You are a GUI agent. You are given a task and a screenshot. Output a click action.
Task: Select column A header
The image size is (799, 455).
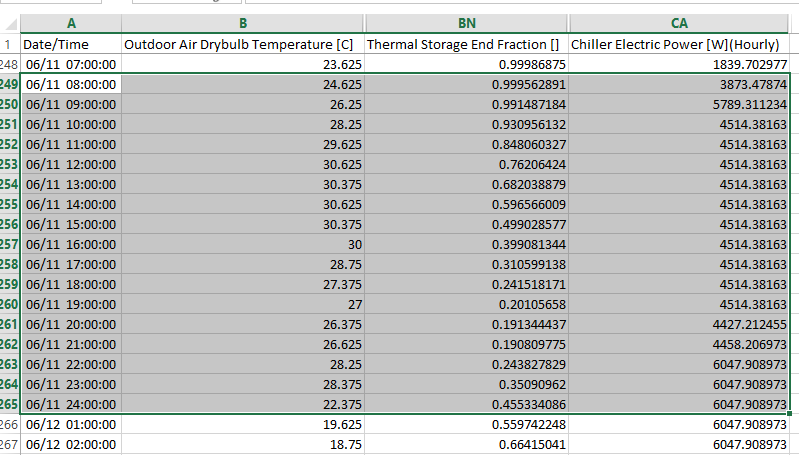tap(71, 23)
